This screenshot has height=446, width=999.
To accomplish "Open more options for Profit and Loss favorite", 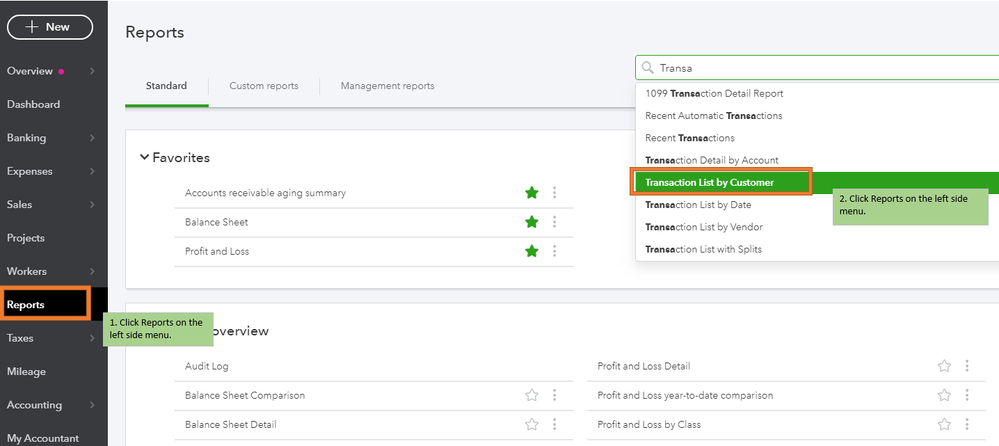I will pyautogui.click(x=555, y=251).
